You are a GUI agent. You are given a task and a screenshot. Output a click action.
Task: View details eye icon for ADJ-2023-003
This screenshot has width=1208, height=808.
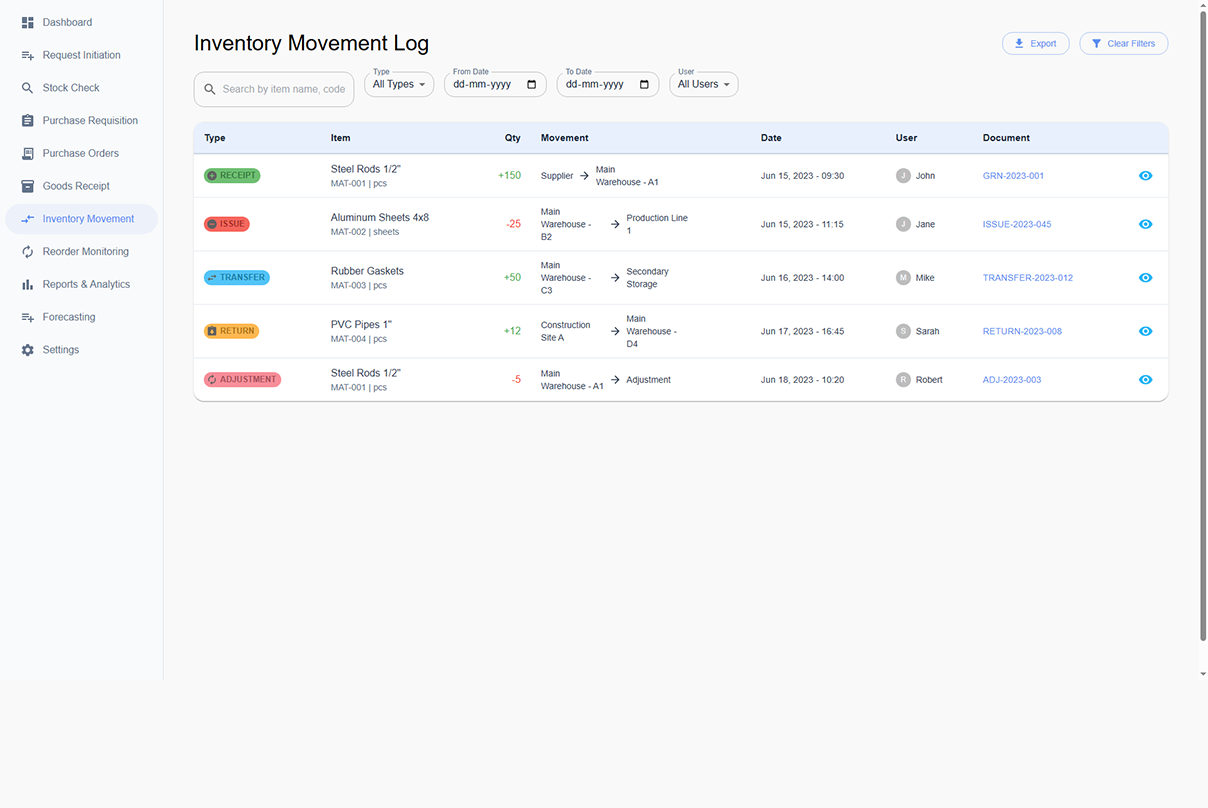point(1146,380)
